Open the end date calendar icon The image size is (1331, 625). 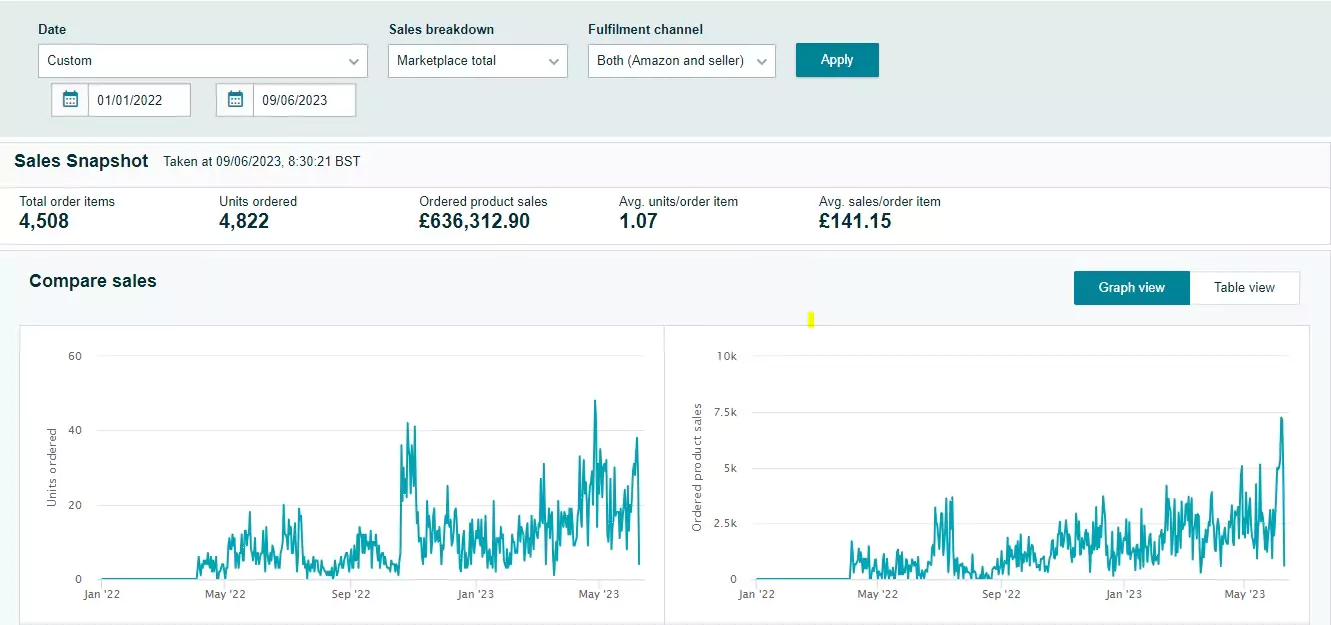coord(235,100)
